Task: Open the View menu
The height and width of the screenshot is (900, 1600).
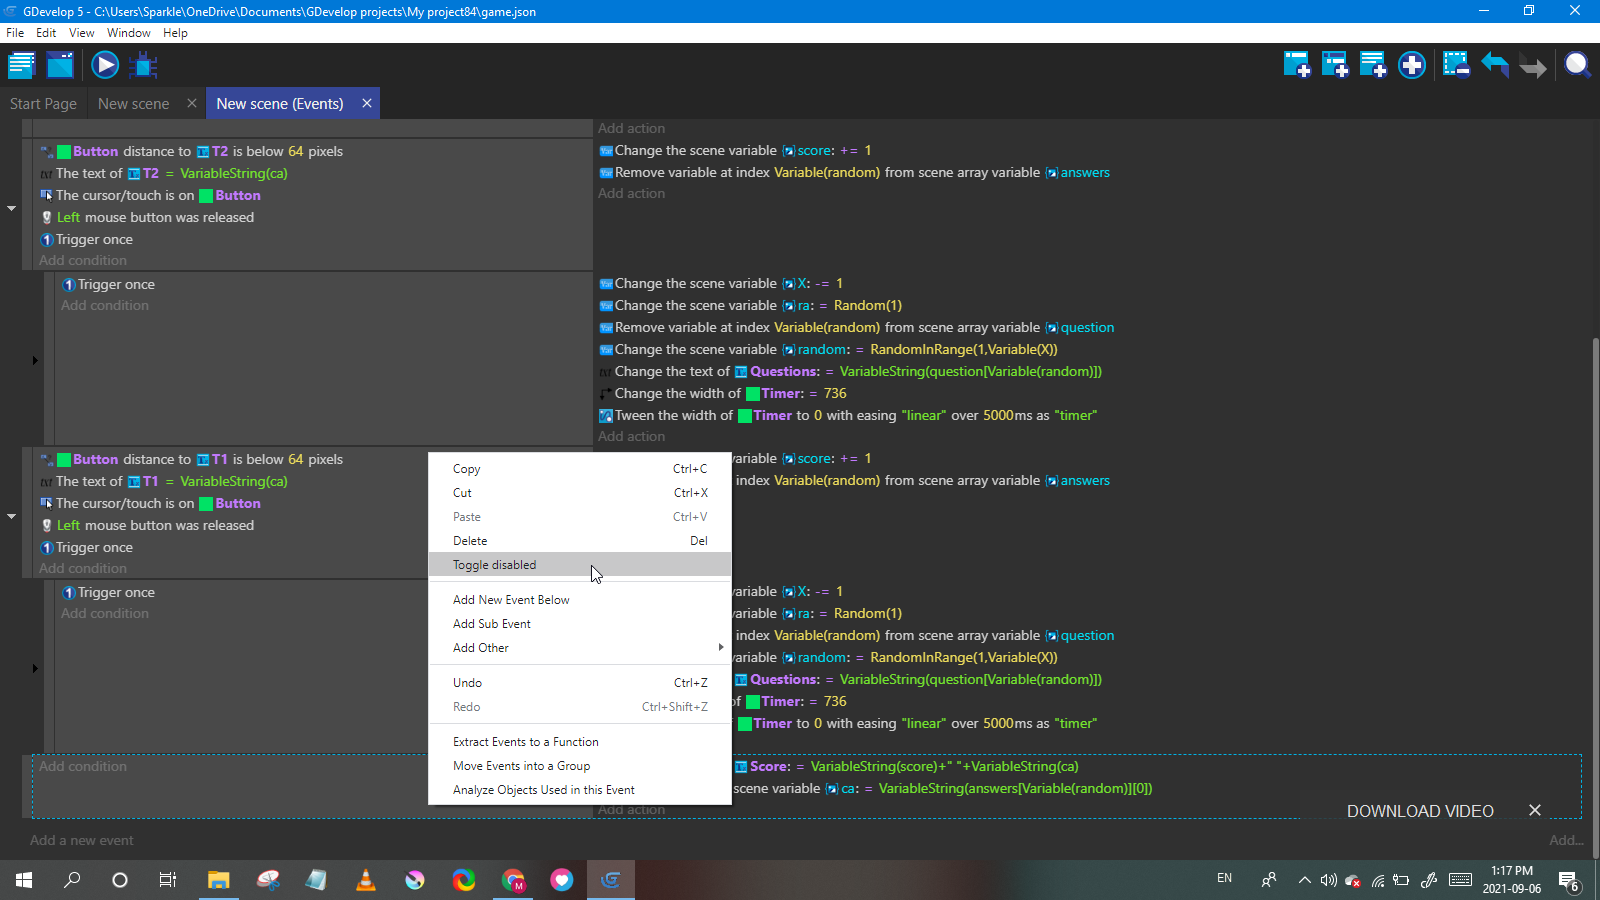Action: pos(81,33)
